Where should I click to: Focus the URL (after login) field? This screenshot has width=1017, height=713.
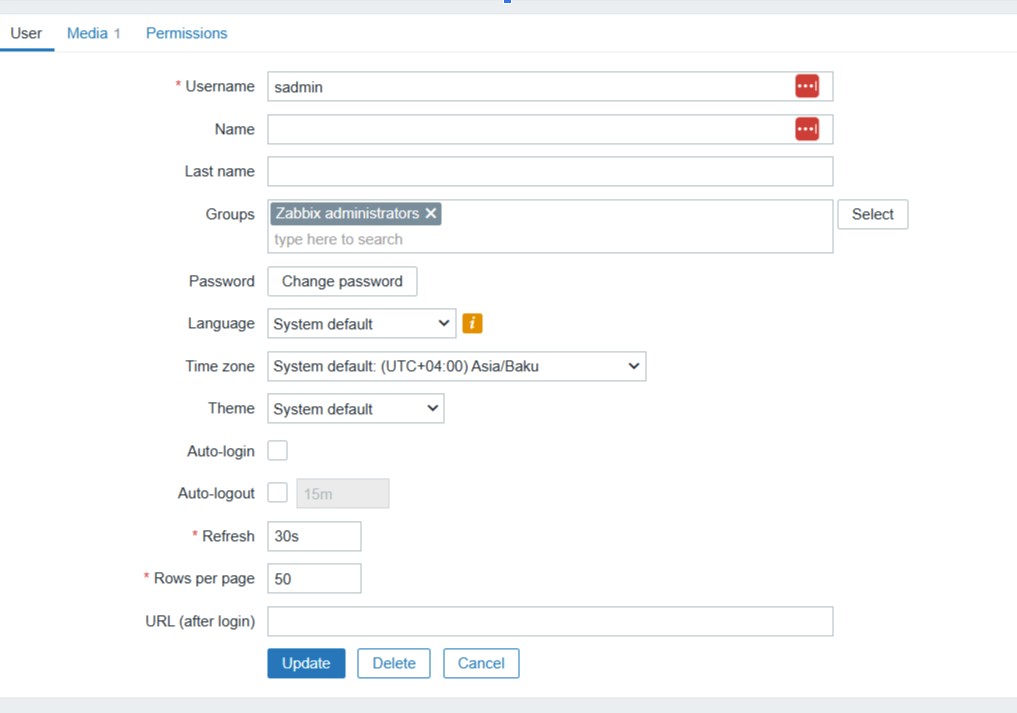[x=549, y=621]
